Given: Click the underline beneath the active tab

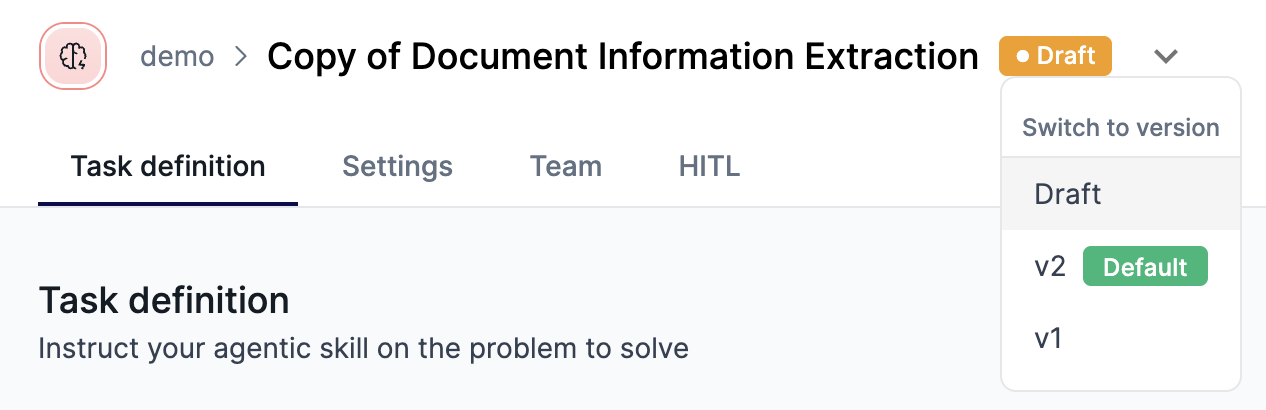Looking at the screenshot, I should pos(168,204).
